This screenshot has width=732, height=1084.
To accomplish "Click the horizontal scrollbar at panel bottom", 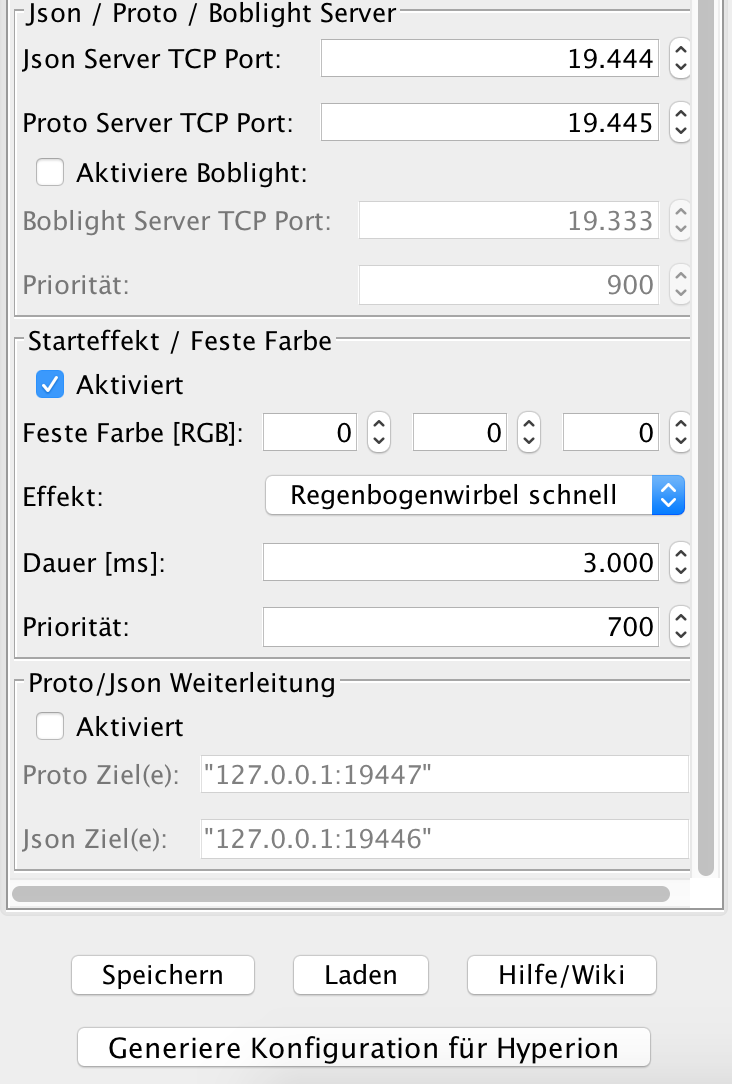I will [x=340, y=893].
